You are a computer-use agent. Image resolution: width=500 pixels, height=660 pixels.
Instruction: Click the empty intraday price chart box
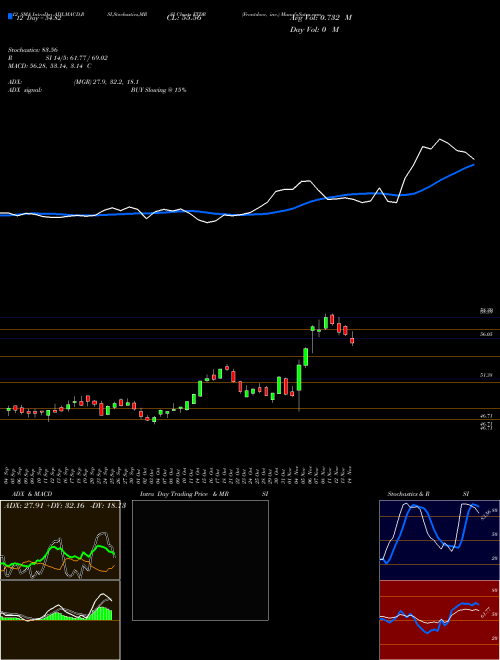200,560
